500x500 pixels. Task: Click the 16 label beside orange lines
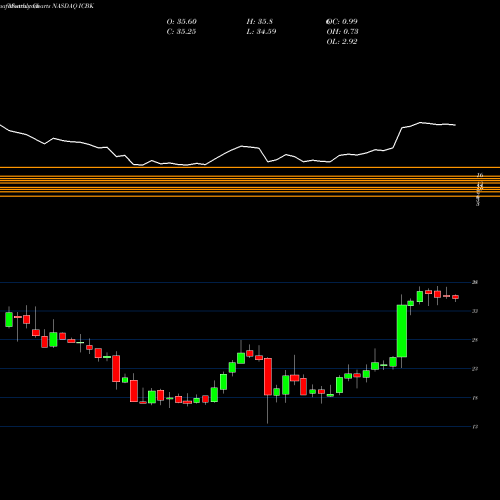[480, 175]
